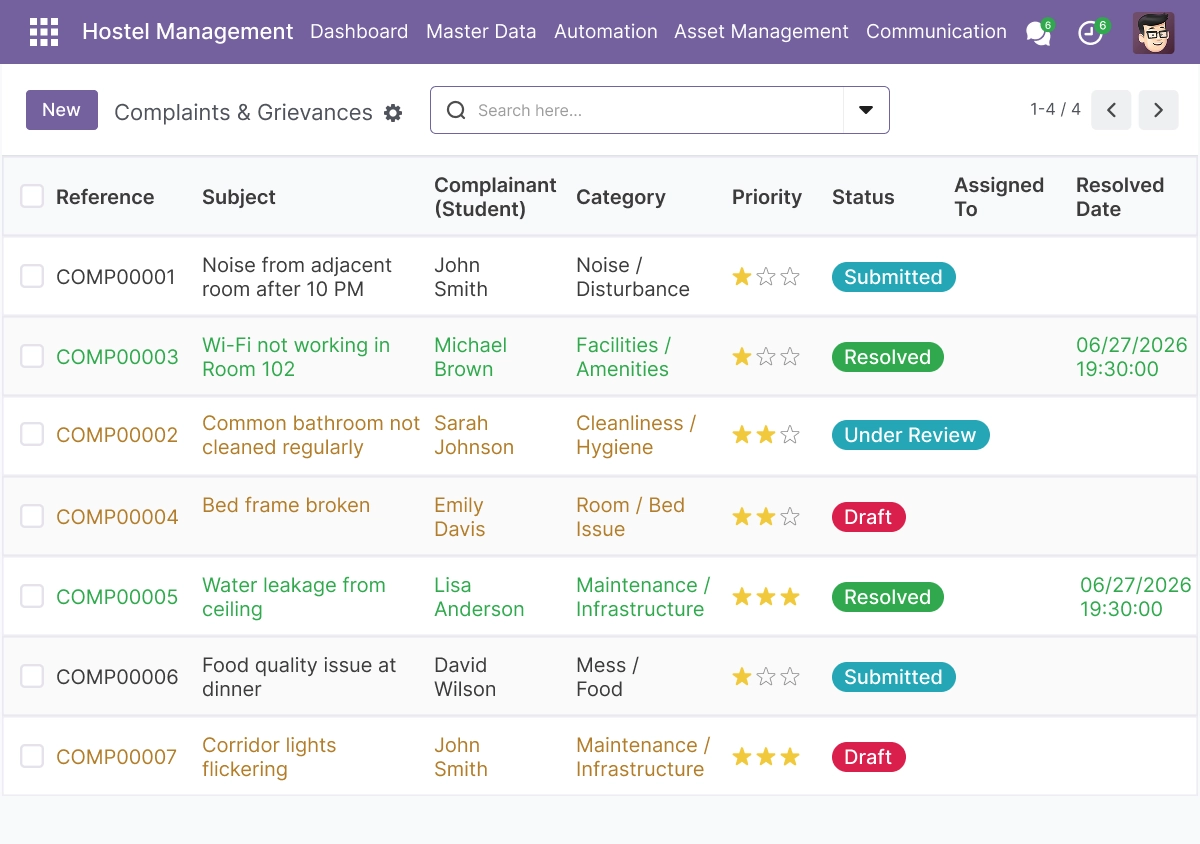Go to next page arrow
This screenshot has height=844, width=1200.
1158,110
